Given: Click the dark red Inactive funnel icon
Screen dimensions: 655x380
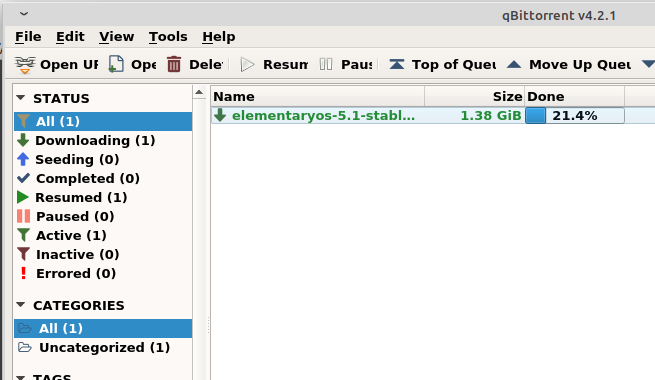Looking at the screenshot, I should pyautogui.click(x=23, y=254).
